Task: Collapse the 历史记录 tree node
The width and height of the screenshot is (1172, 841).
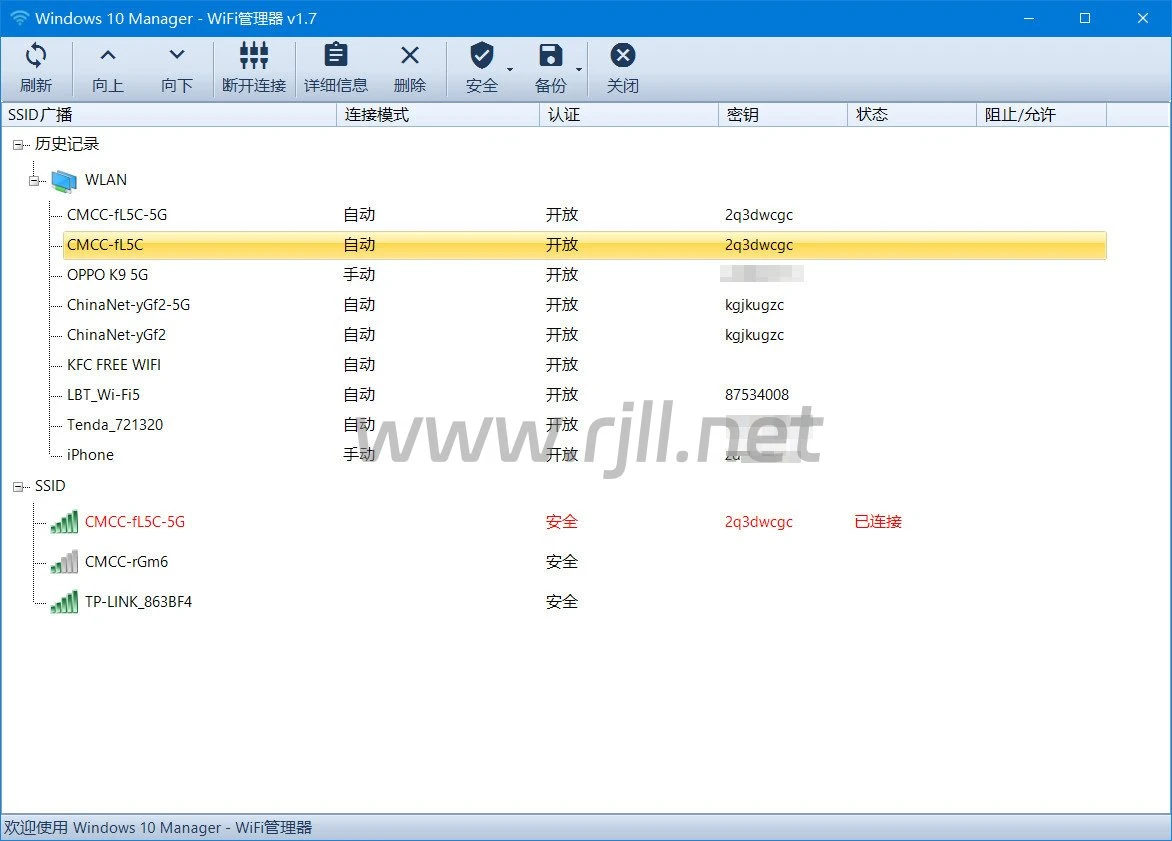Action: point(18,145)
